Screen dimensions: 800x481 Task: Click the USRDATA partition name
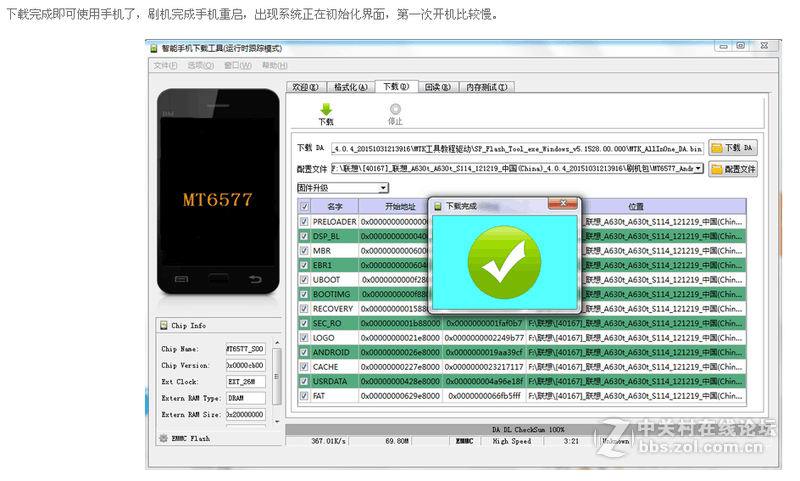point(330,382)
